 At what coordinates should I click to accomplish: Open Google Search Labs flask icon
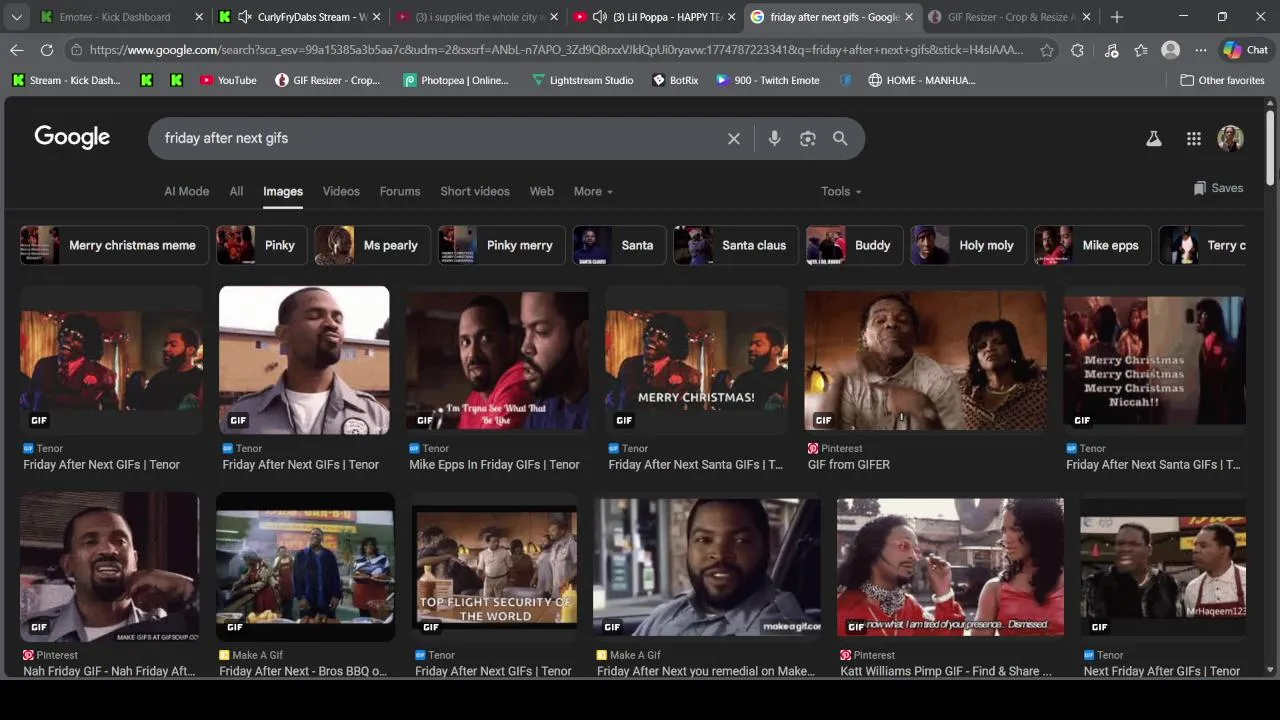[1154, 139]
